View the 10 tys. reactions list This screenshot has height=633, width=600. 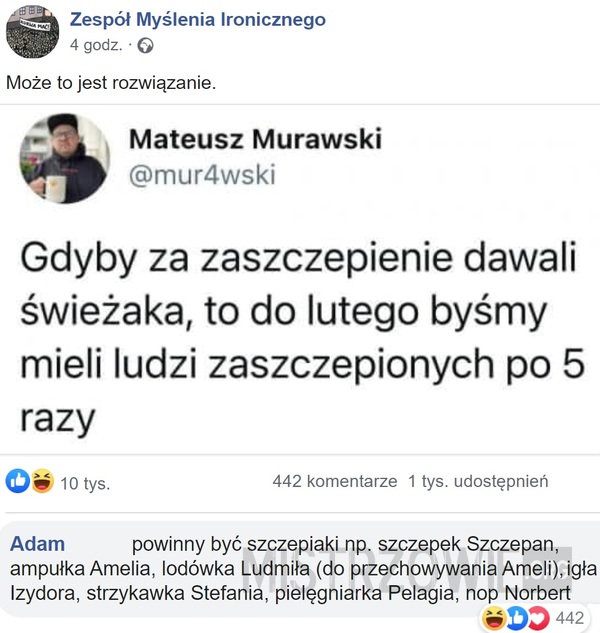85,483
